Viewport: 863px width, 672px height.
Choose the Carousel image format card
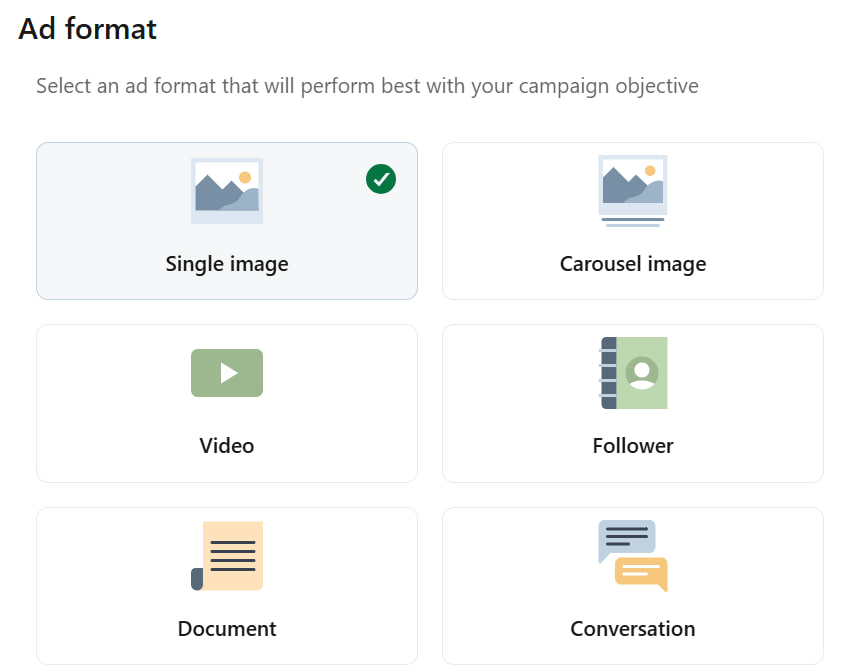(633, 221)
